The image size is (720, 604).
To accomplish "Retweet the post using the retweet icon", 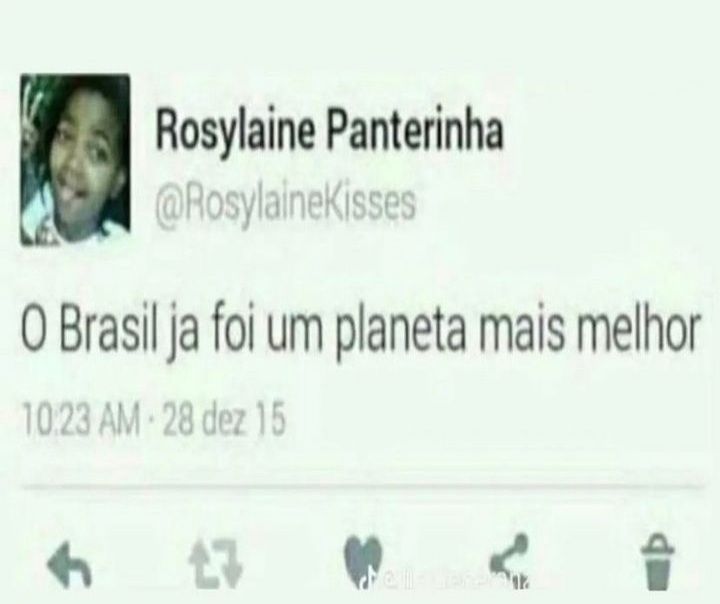I will click(x=216, y=562).
